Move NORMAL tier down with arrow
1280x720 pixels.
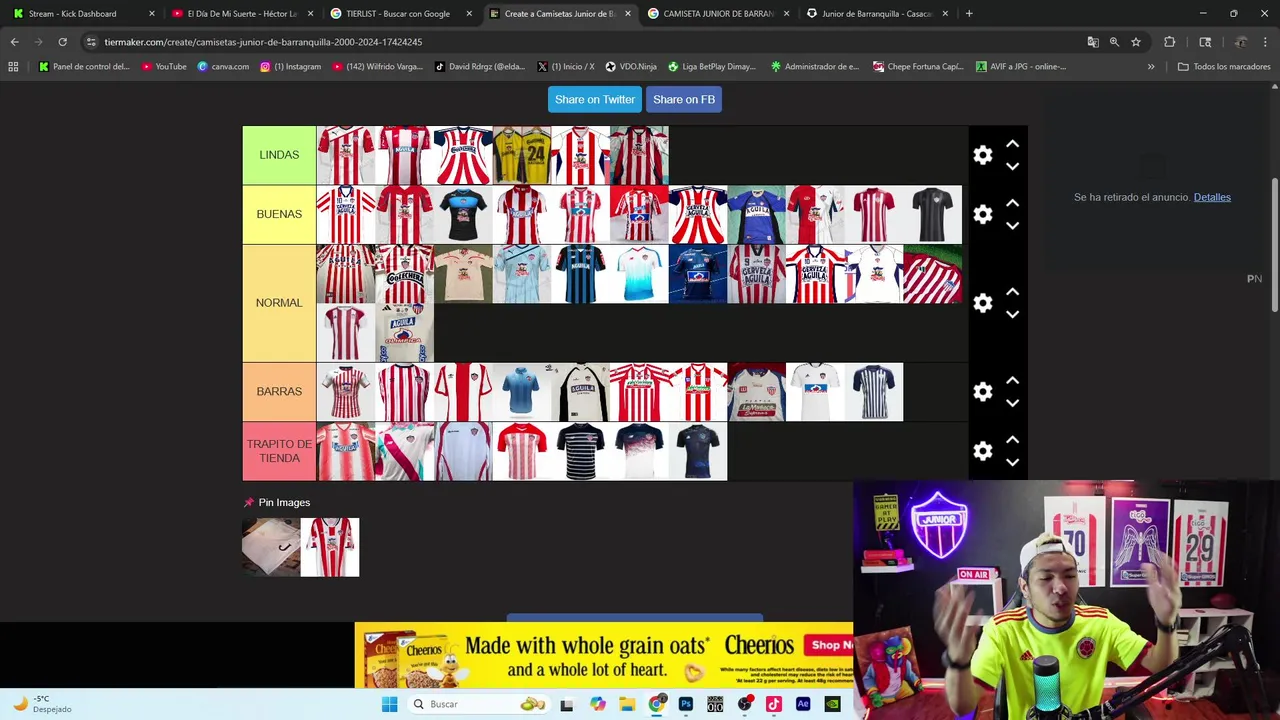point(1012,314)
